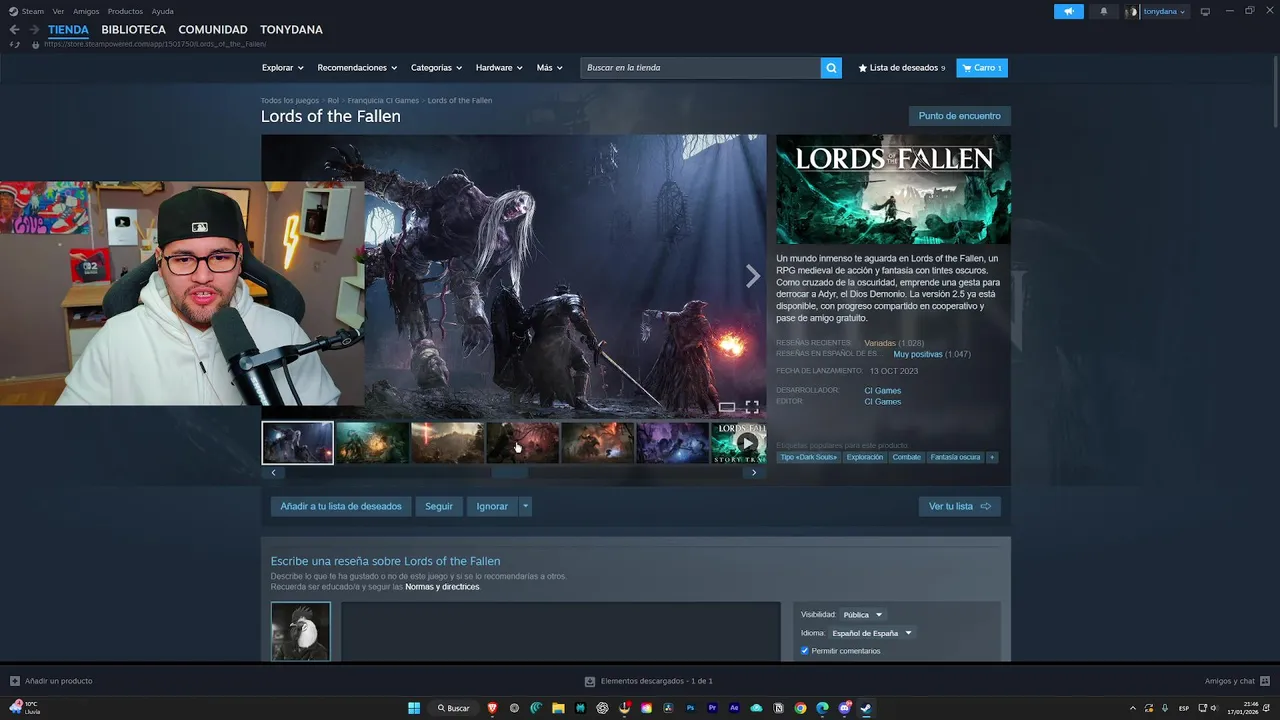The image size is (1280, 720).
Task: Toggle Permitir comentarios checkbox
Action: (804, 651)
